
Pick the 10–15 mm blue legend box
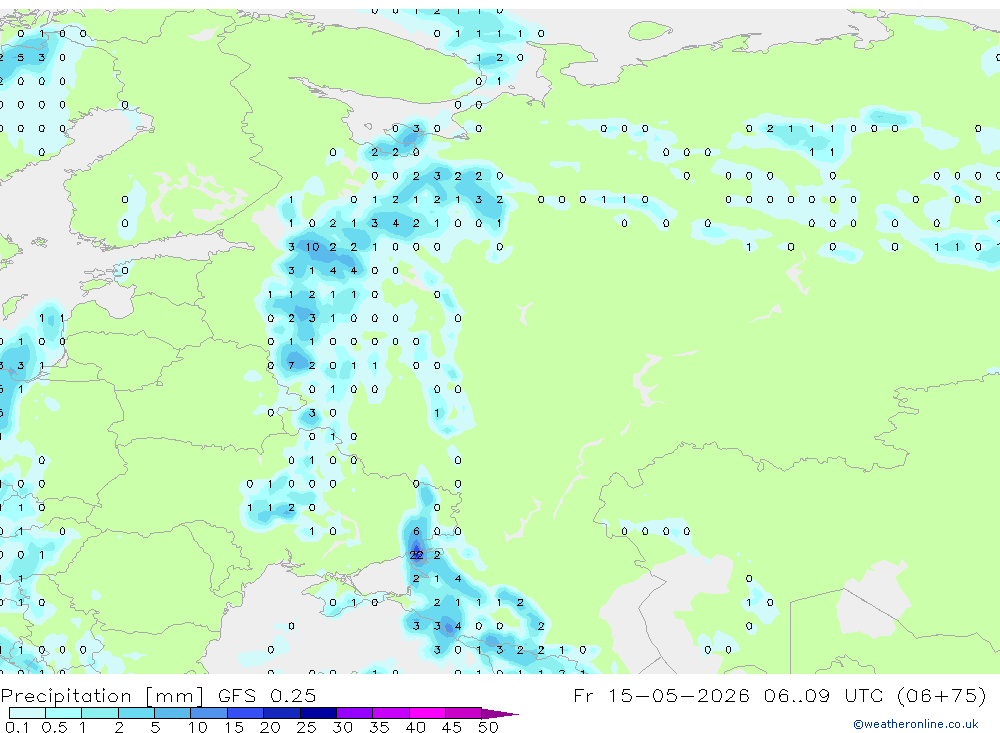209,713
